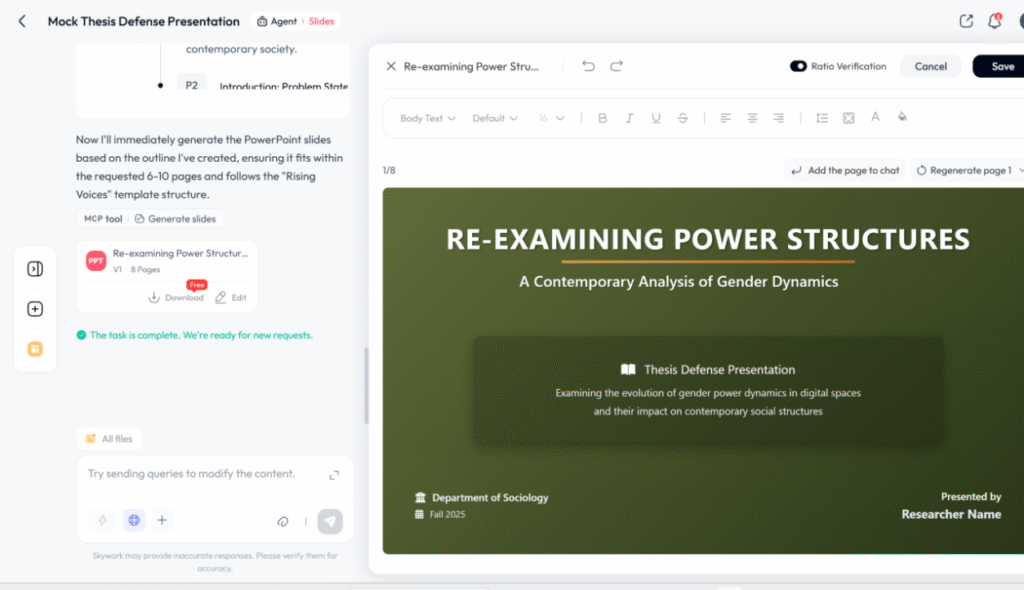Apply strikethrough formatting
The height and width of the screenshot is (590, 1024).
(x=682, y=118)
